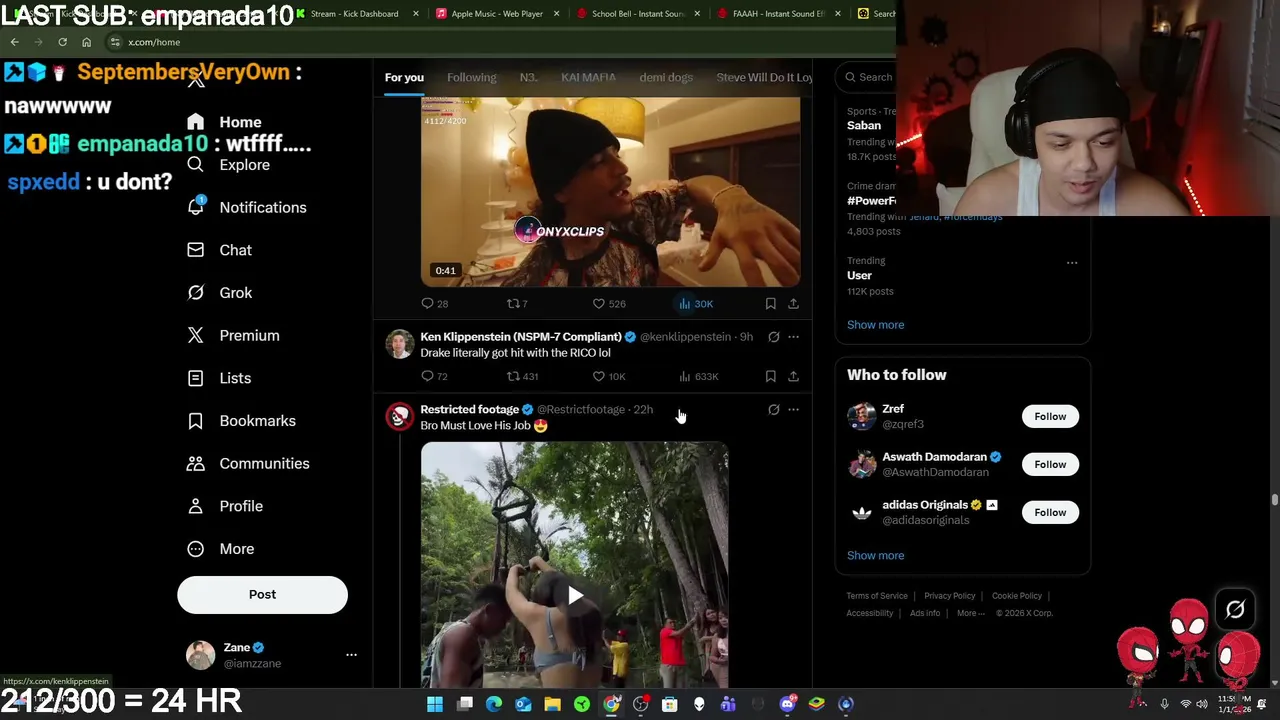This screenshot has width=1280, height=720.
Task: Open Ken Klippenstein's profile avatar
Action: [399, 344]
